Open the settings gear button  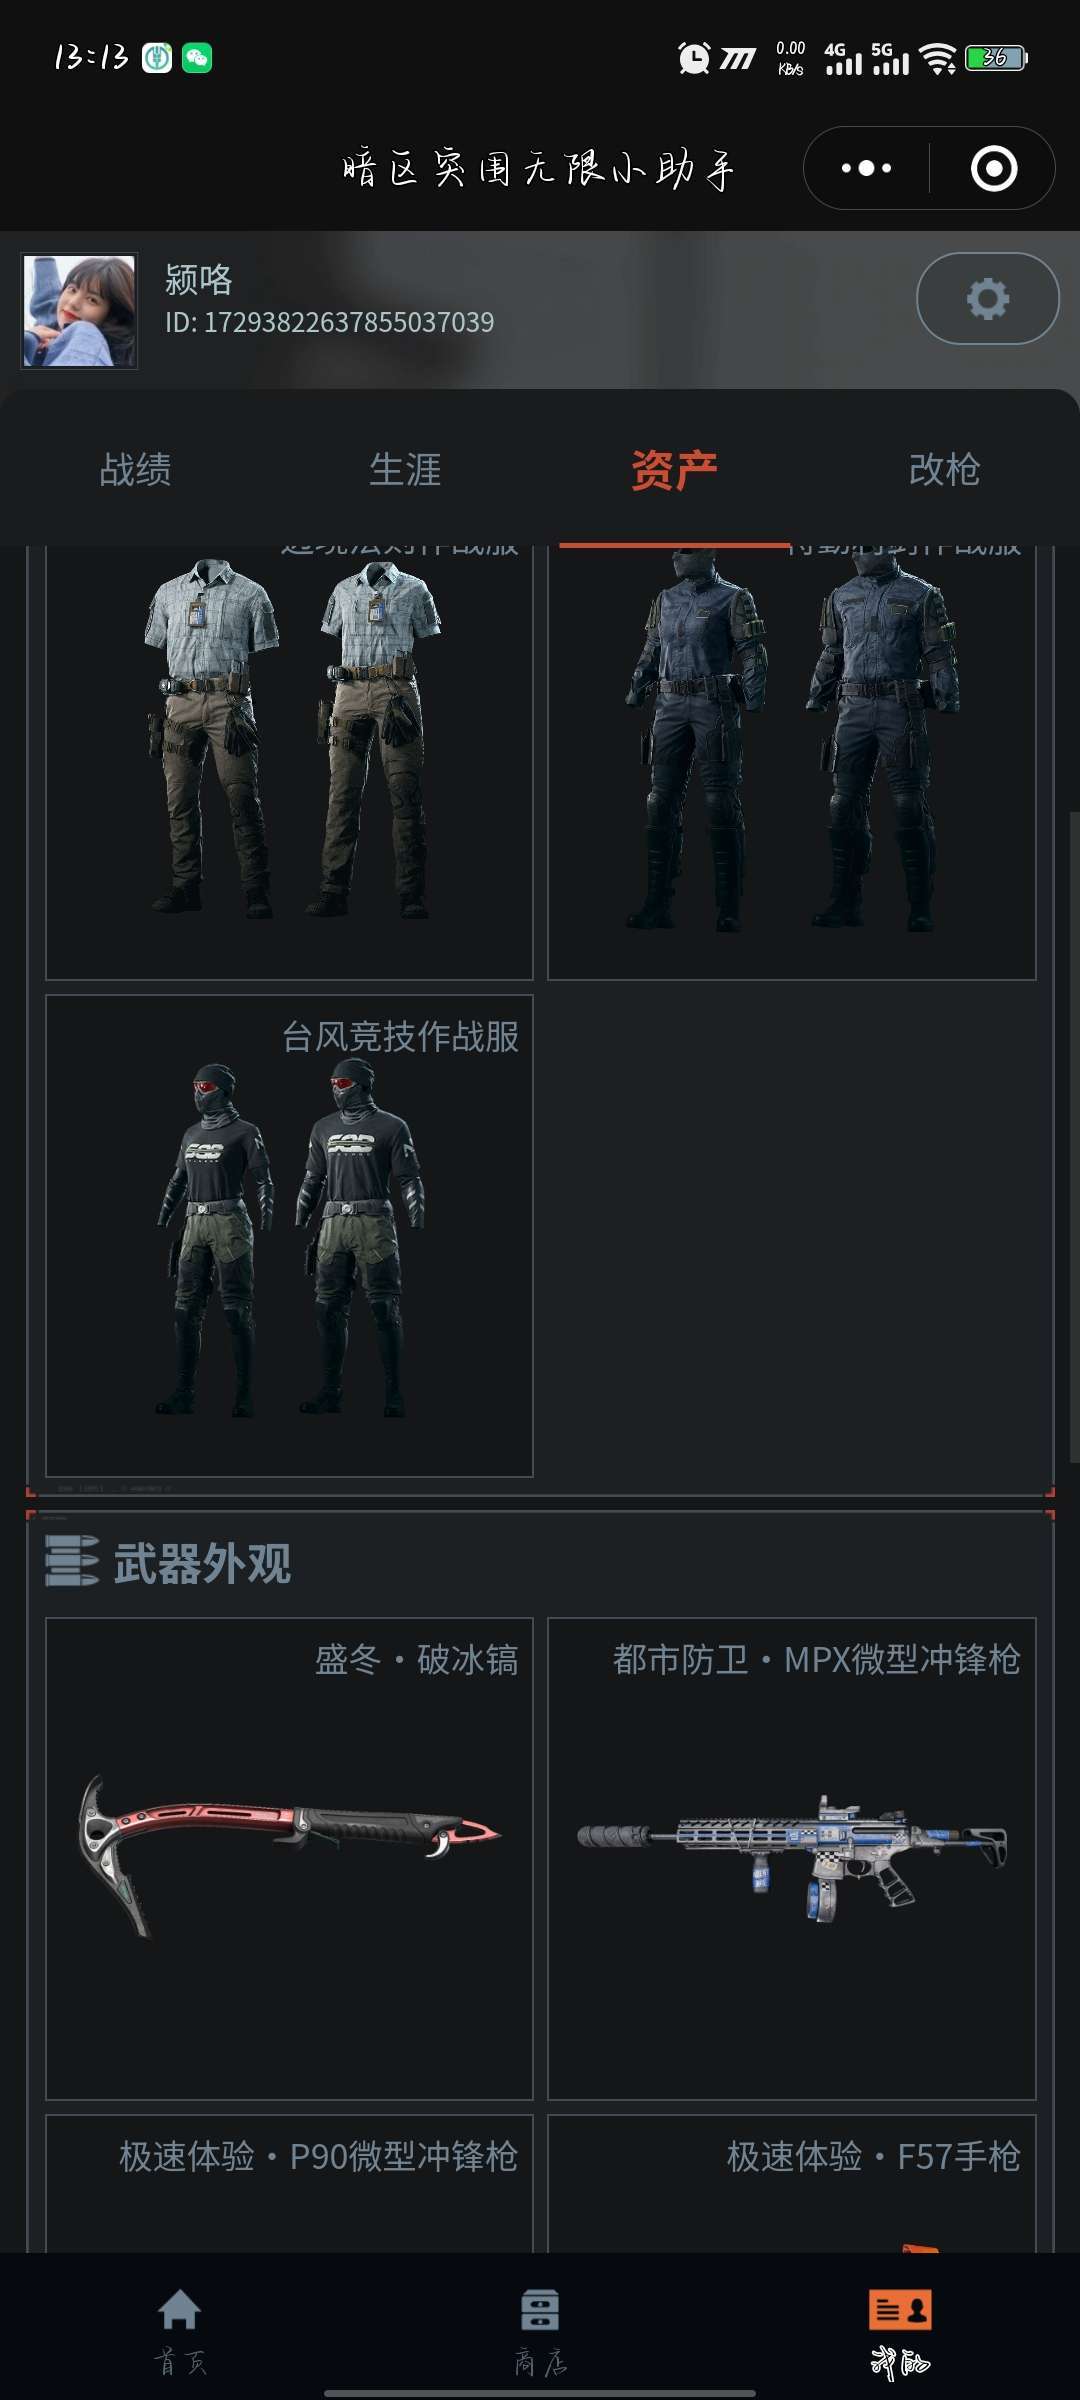[x=987, y=299]
